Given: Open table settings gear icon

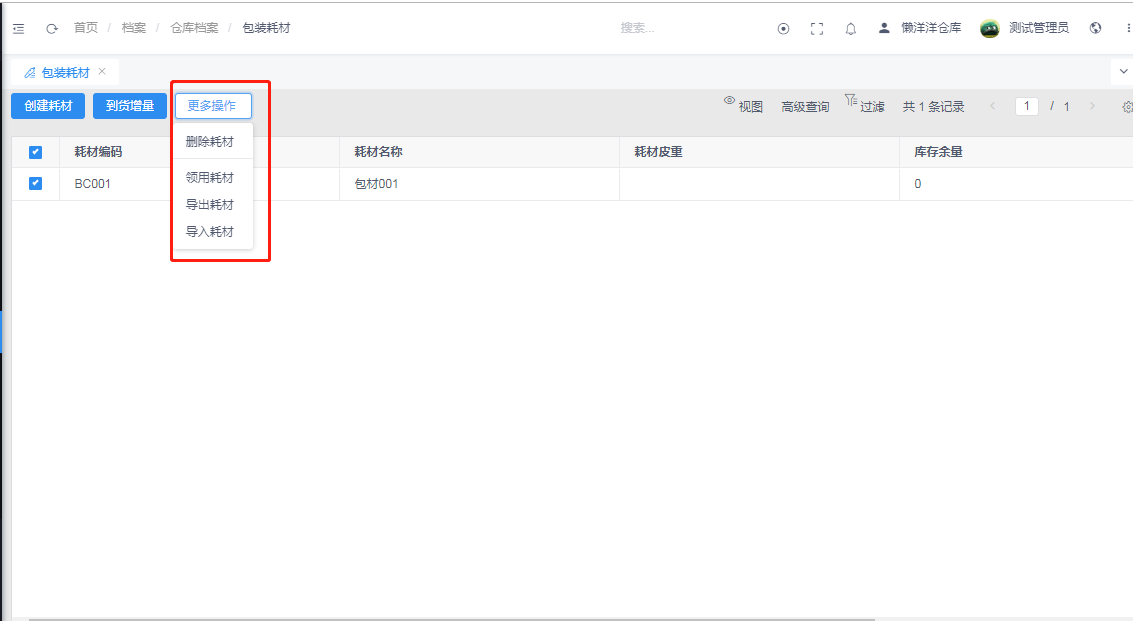Looking at the screenshot, I should click(1127, 107).
